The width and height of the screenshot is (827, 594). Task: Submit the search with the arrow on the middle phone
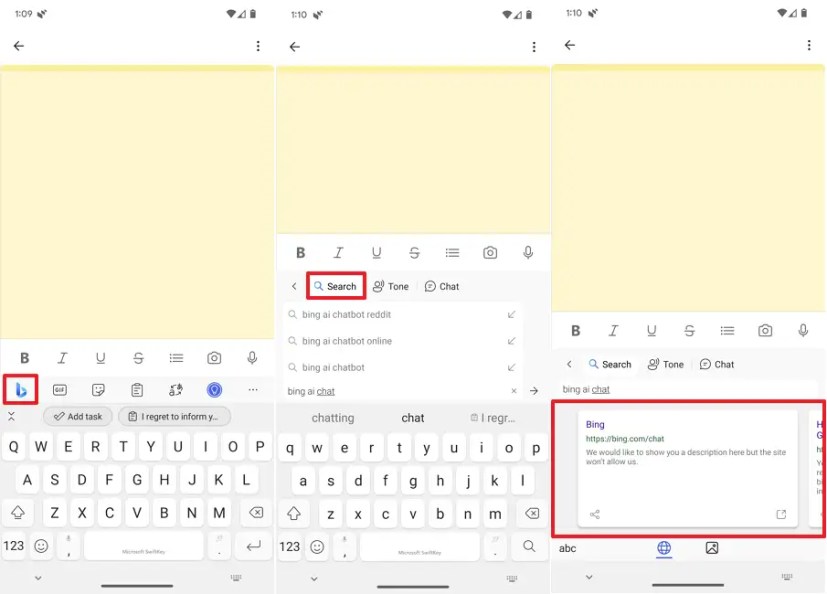(534, 391)
